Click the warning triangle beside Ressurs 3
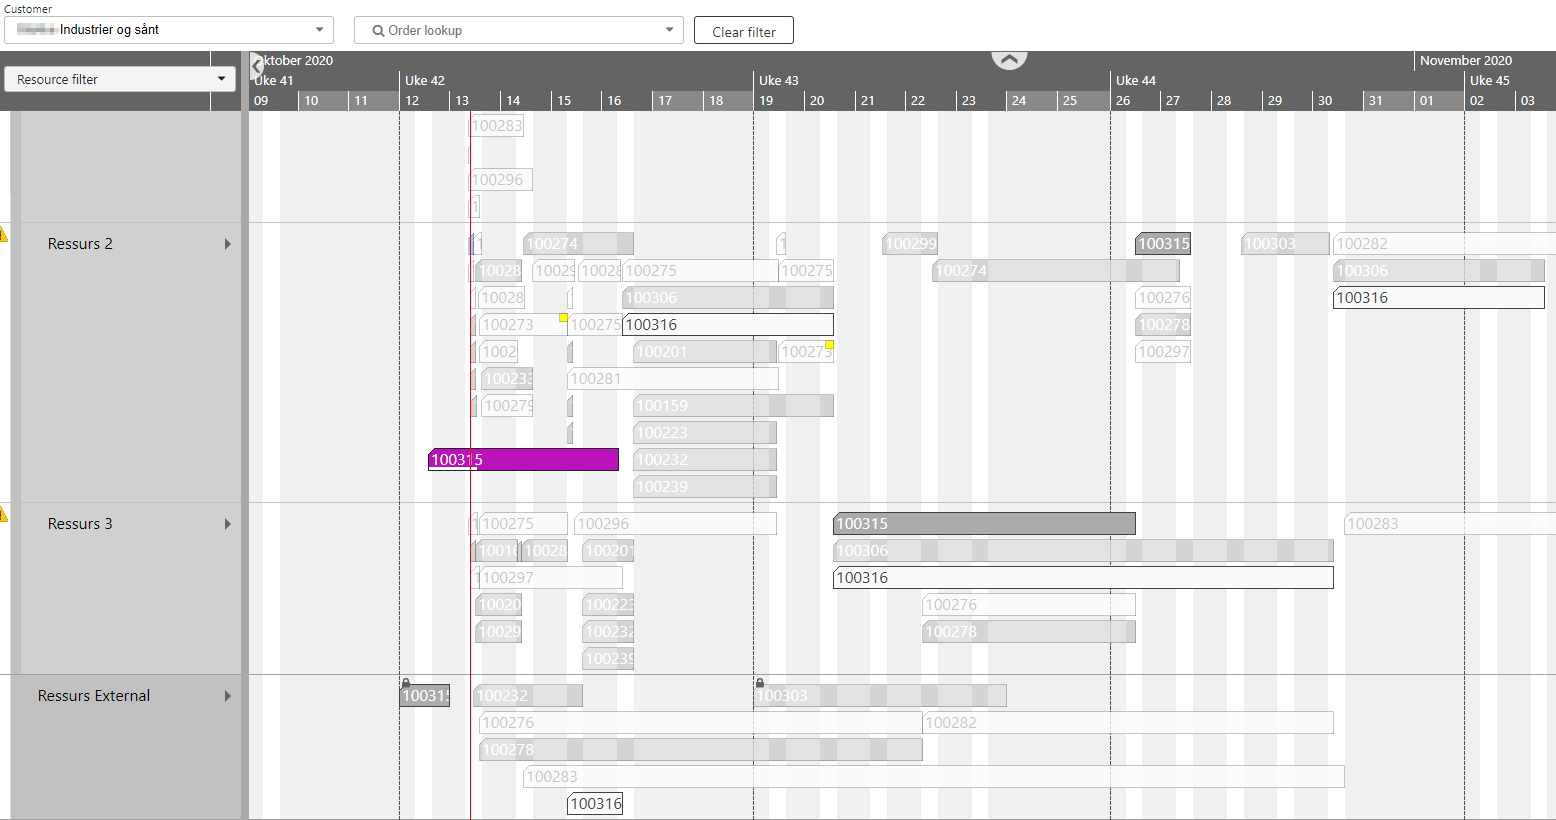The height and width of the screenshot is (820, 1556). (x=4, y=513)
